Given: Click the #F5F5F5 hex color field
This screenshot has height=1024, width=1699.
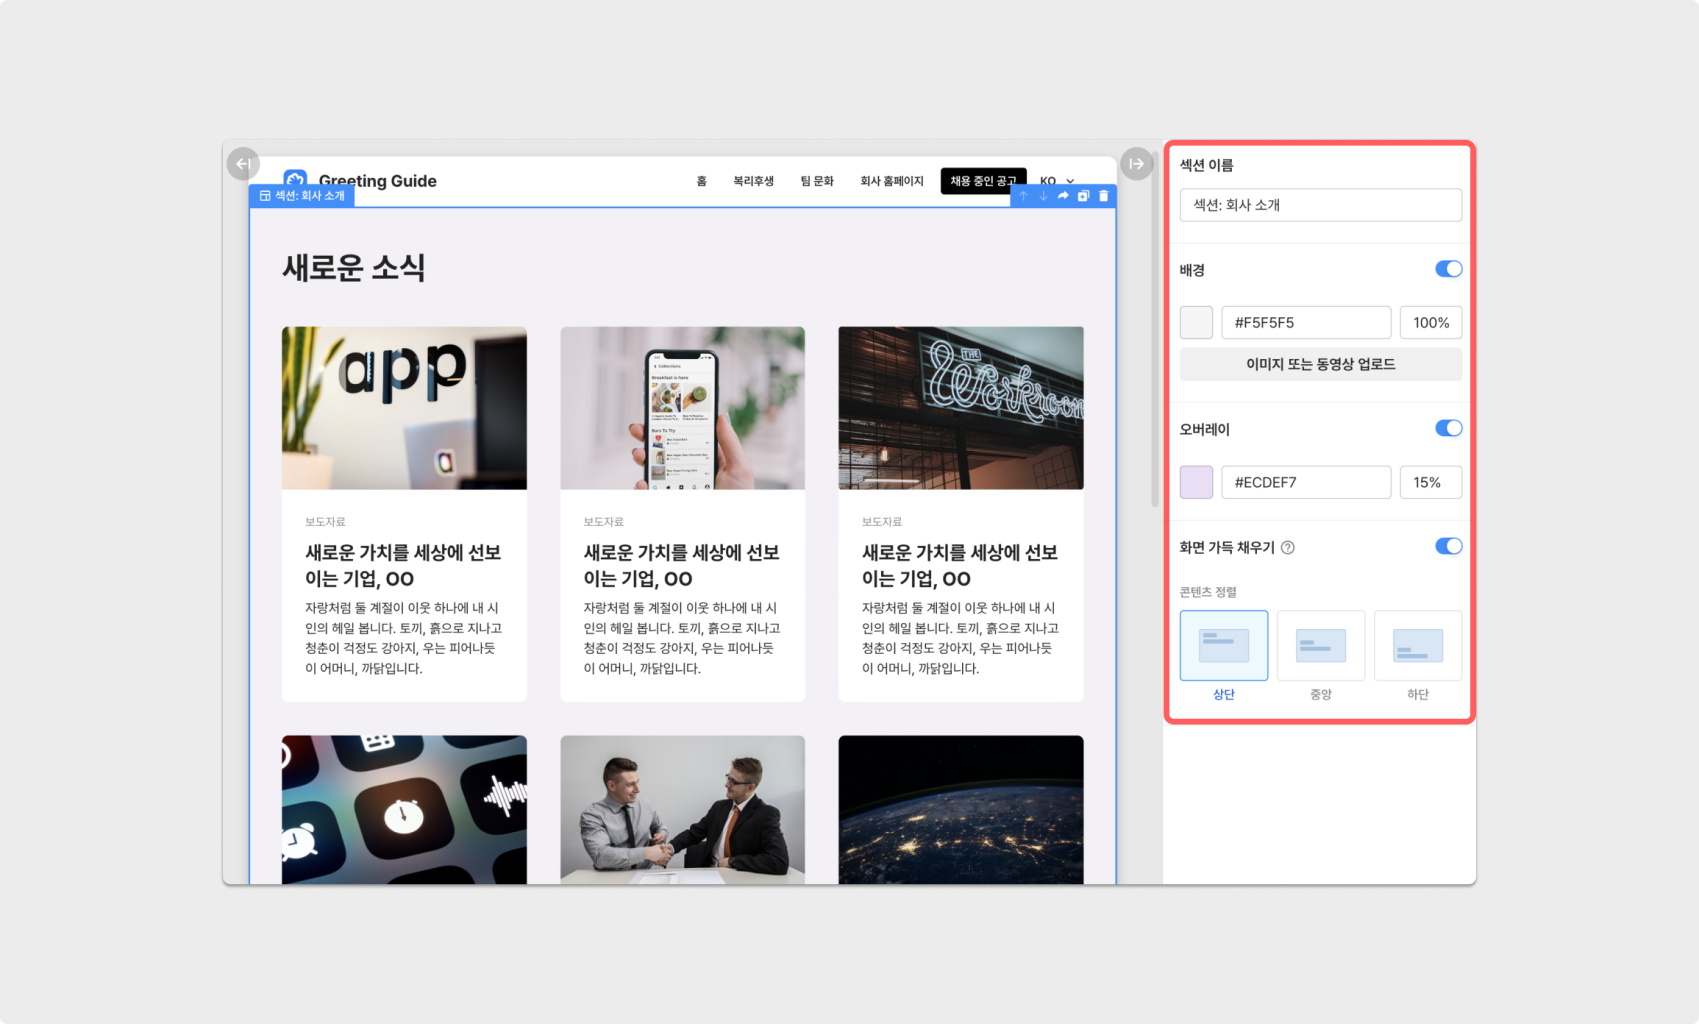Looking at the screenshot, I should (1306, 322).
